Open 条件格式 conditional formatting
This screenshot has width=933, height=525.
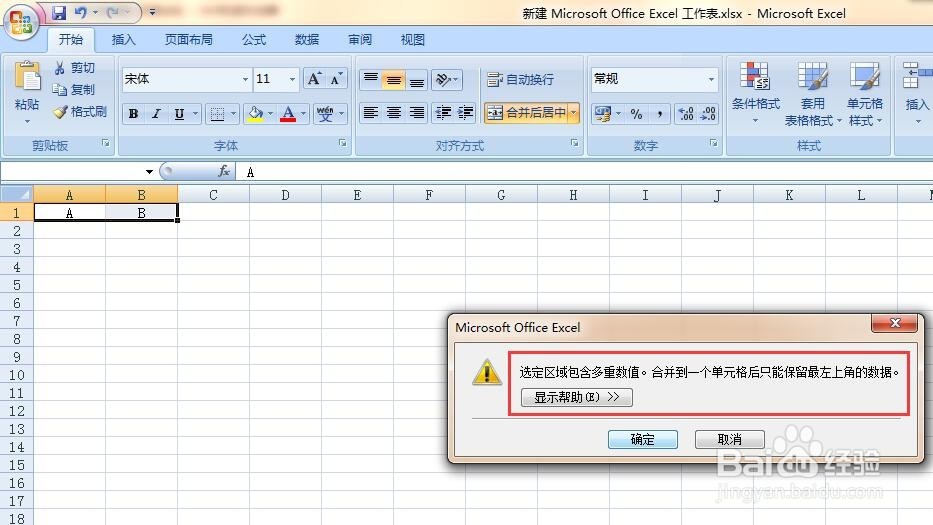755,93
